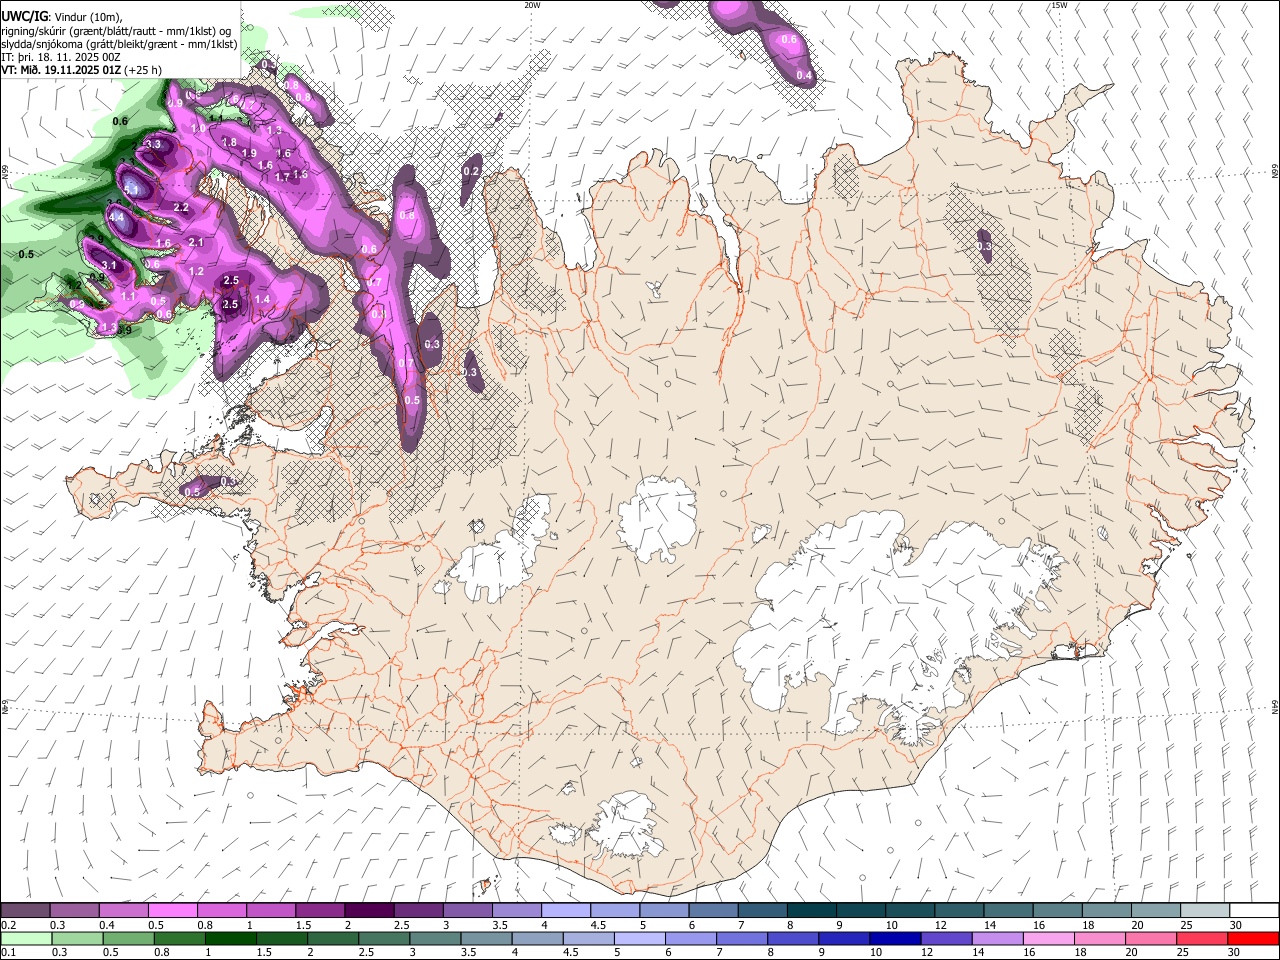Click the 10–12 deep blue rain legend swatch

tap(894, 938)
